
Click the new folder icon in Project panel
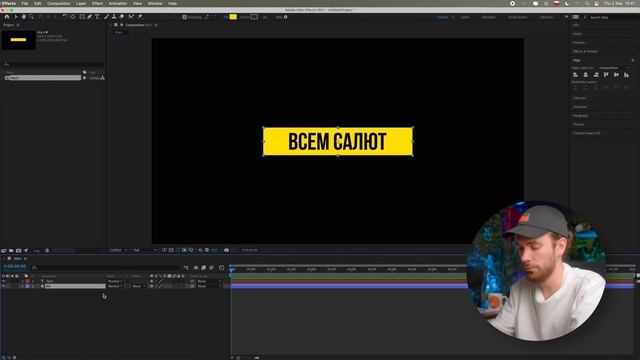click(11, 250)
